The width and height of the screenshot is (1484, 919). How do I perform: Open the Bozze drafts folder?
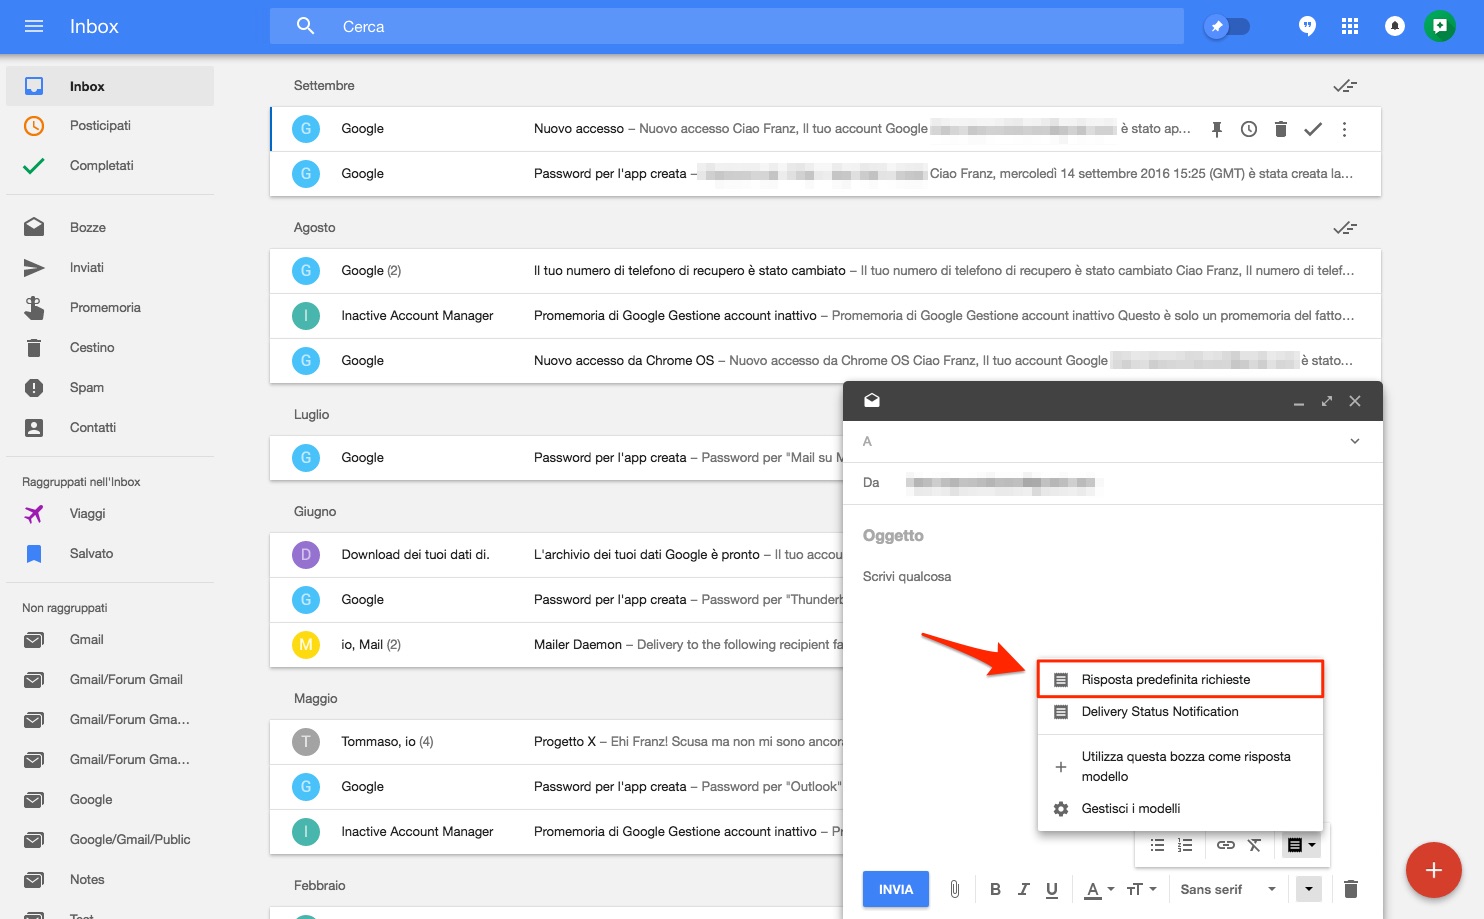(110, 227)
